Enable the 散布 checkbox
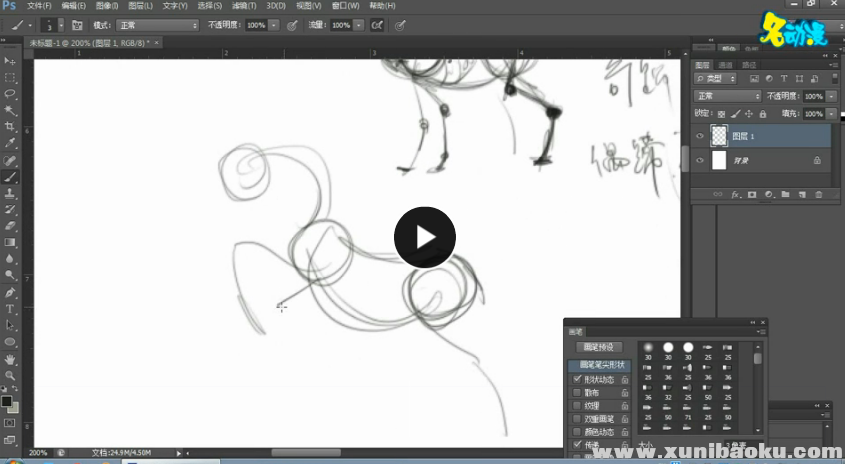 [x=576, y=393]
